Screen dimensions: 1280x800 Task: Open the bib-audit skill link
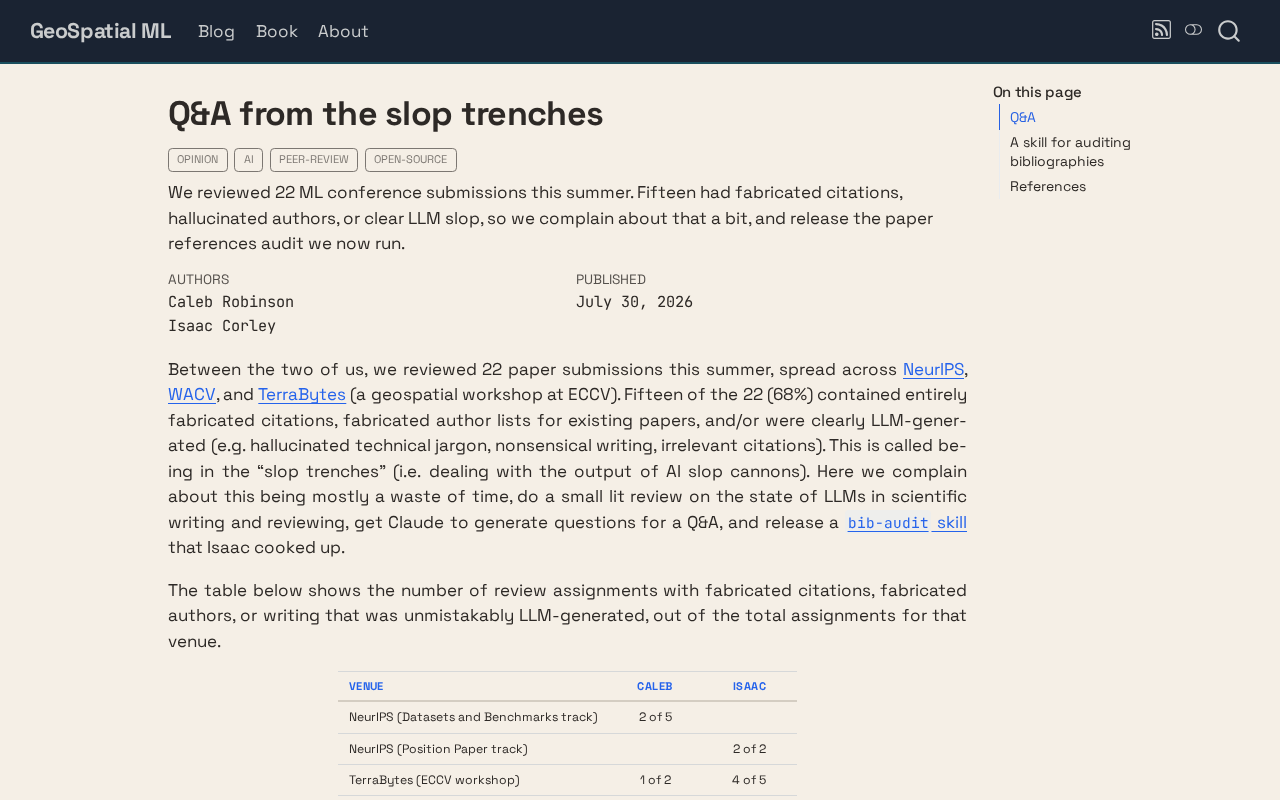tap(907, 522)
